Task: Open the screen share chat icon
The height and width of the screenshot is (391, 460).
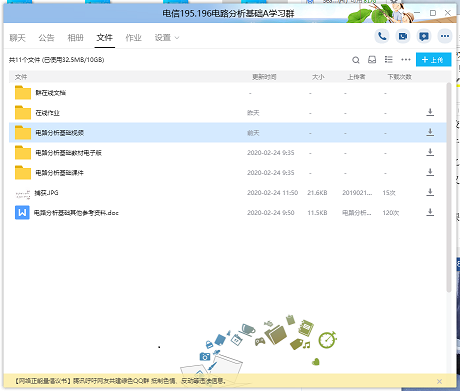Action: pyautogui.click(x=424, y=36)
